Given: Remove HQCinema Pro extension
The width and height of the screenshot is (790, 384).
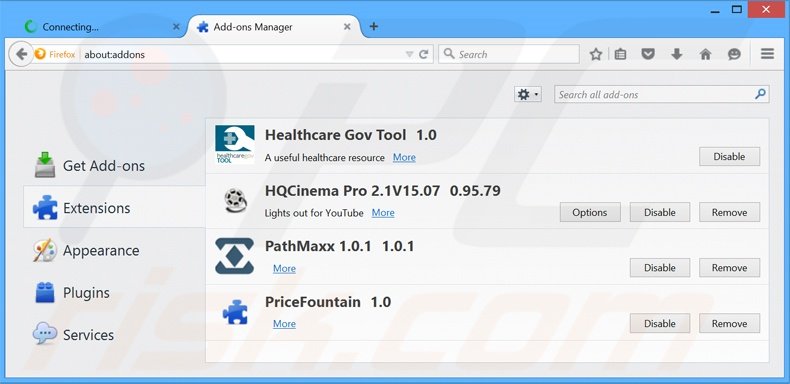Looking at the screenshot, I should pos(729,213).
